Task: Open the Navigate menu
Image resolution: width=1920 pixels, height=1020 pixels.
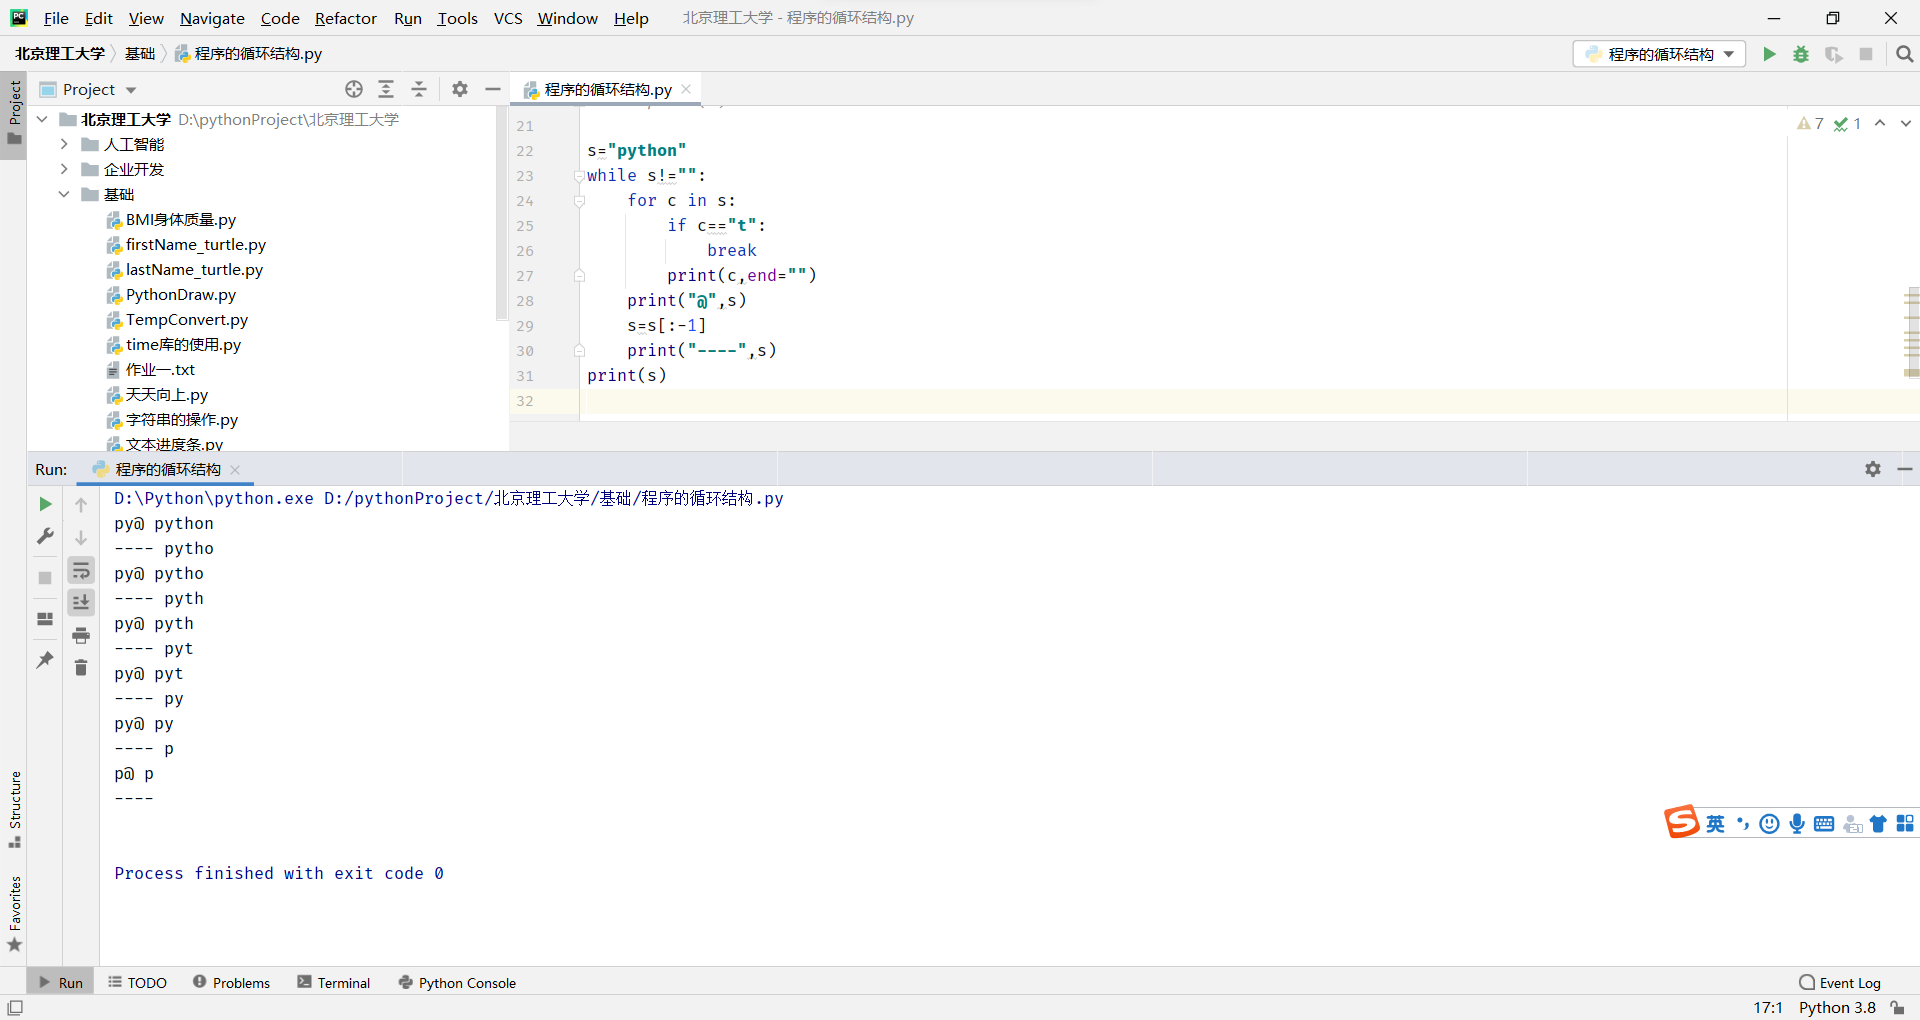Action: point(212,18)
